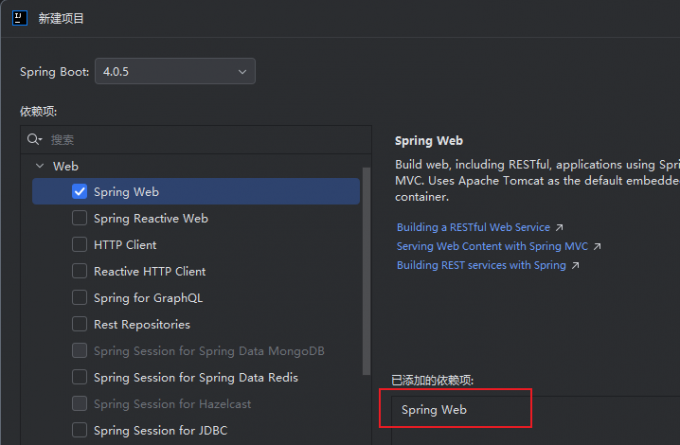Enable the Spring Reactive Web checkbox
Image resolution: width=680 pixels, height=445 pixels.
79,218
